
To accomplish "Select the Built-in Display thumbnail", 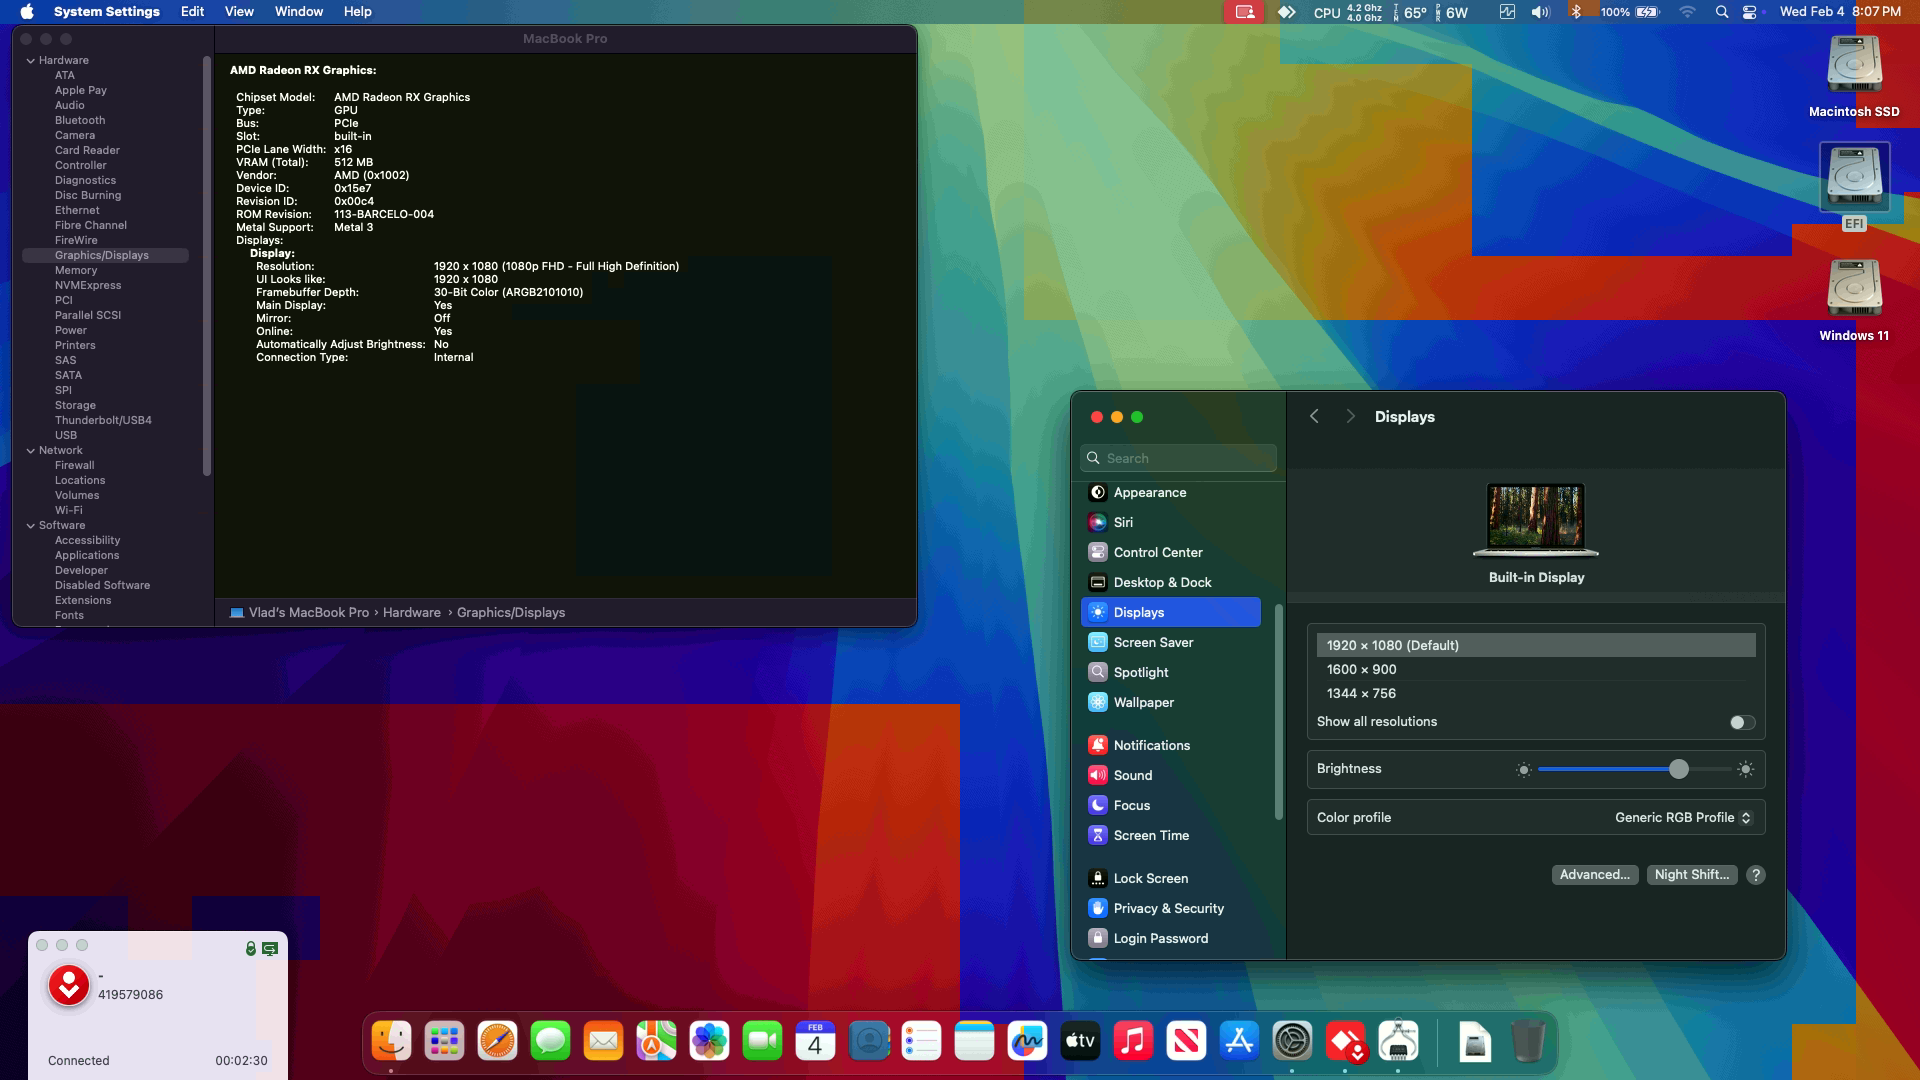I will [1536, 520].
